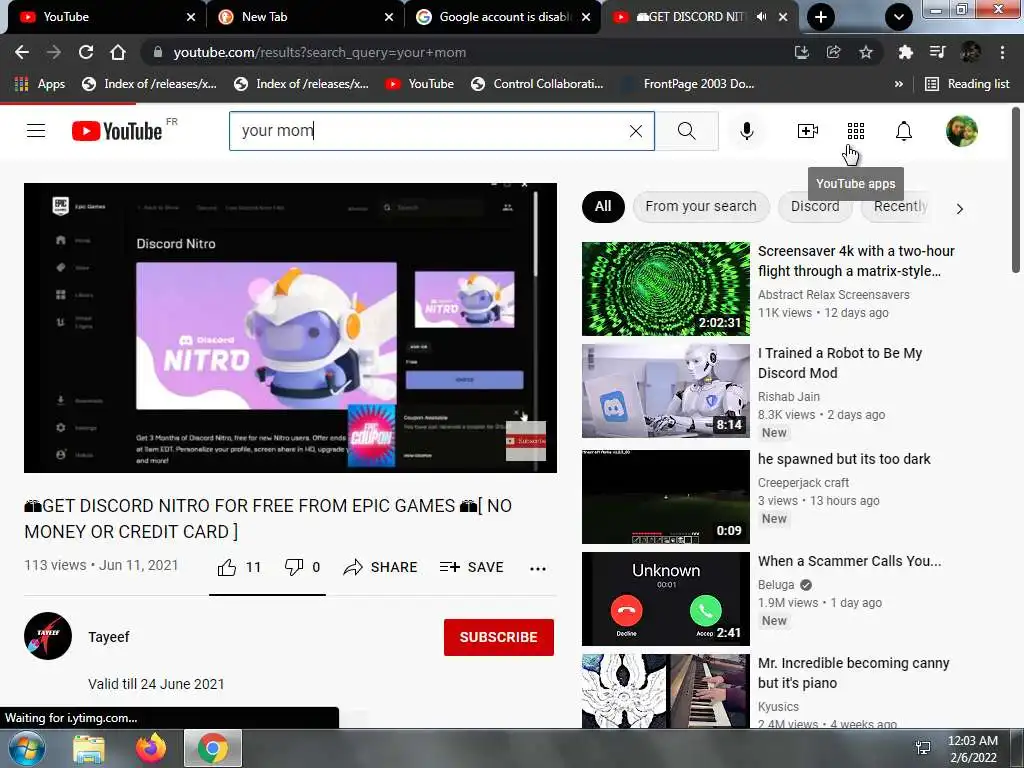Click the YouTube logo
This screenshot has height=768, width=1024.
pyautogui.click(x=117, y=131)
